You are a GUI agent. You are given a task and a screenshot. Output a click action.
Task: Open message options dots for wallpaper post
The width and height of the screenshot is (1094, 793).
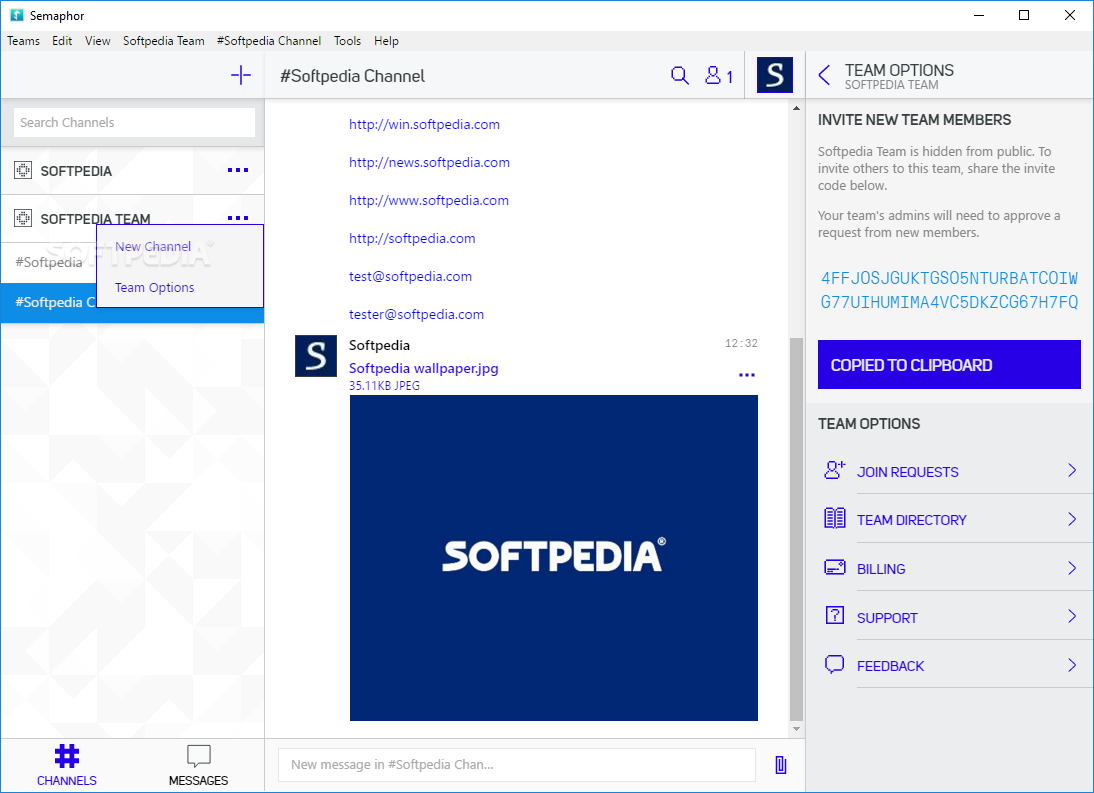[747, 375]
